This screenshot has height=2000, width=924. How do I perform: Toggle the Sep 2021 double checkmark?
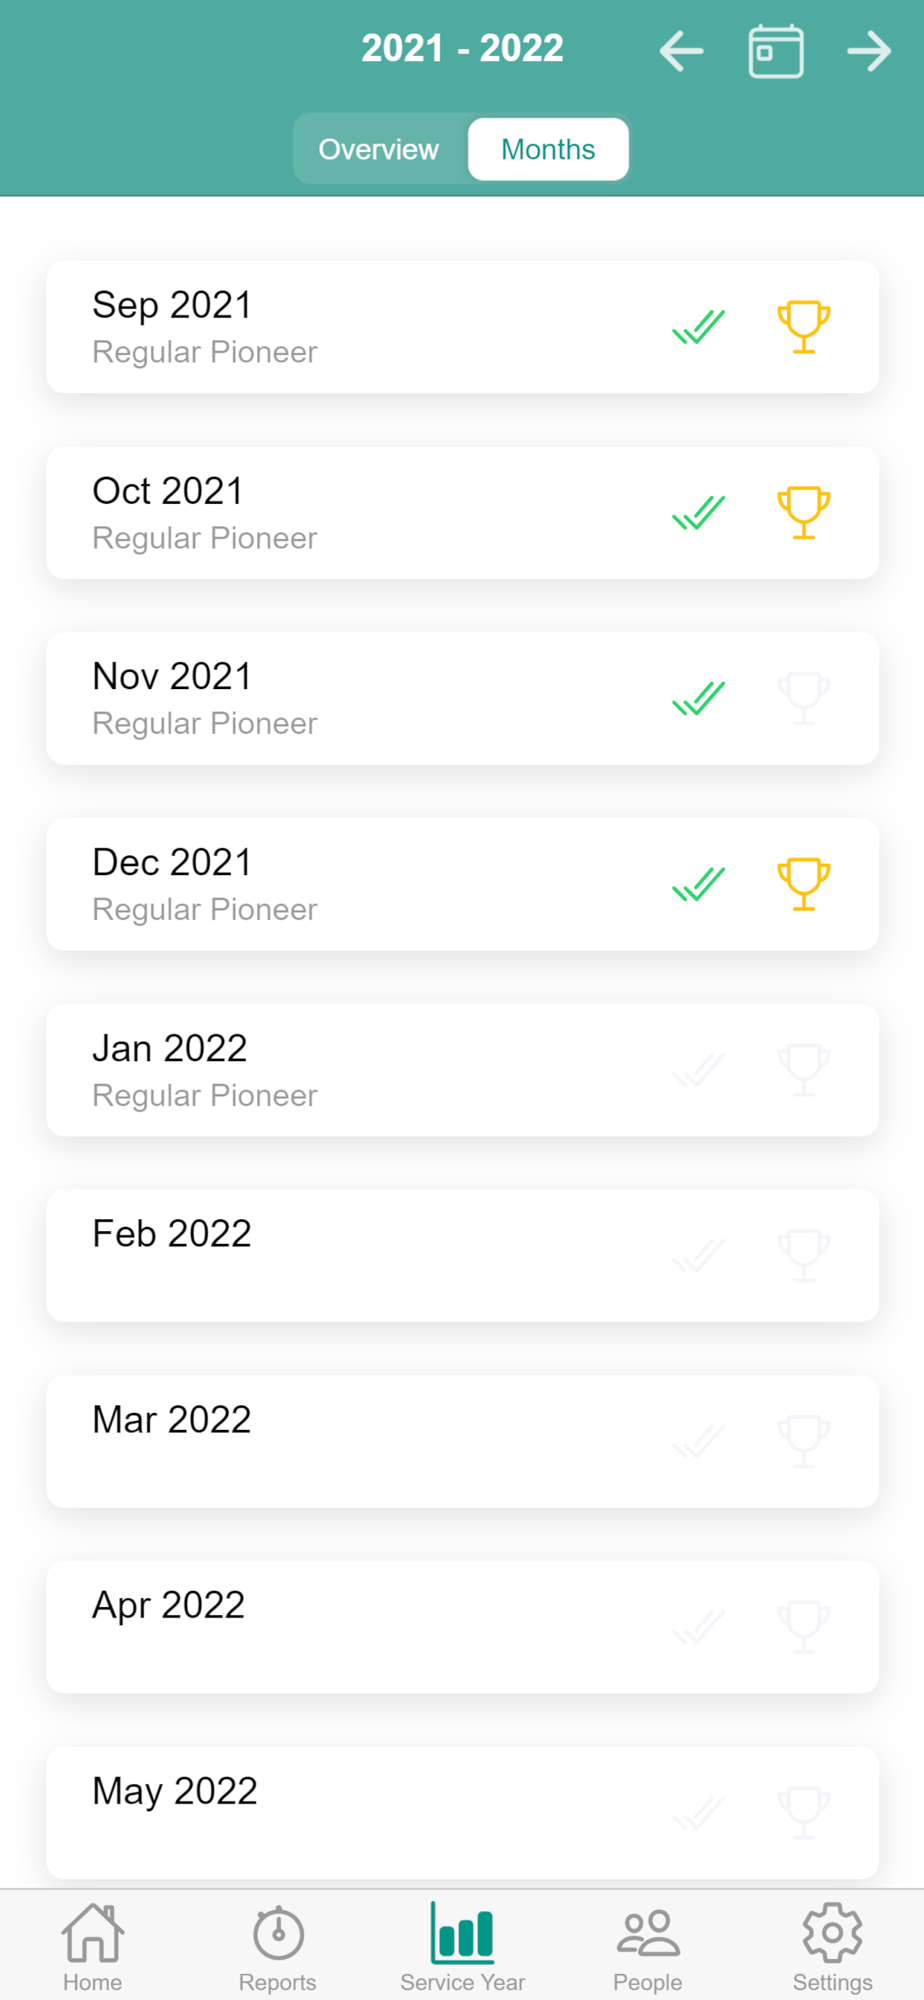[x=698, y=327]
